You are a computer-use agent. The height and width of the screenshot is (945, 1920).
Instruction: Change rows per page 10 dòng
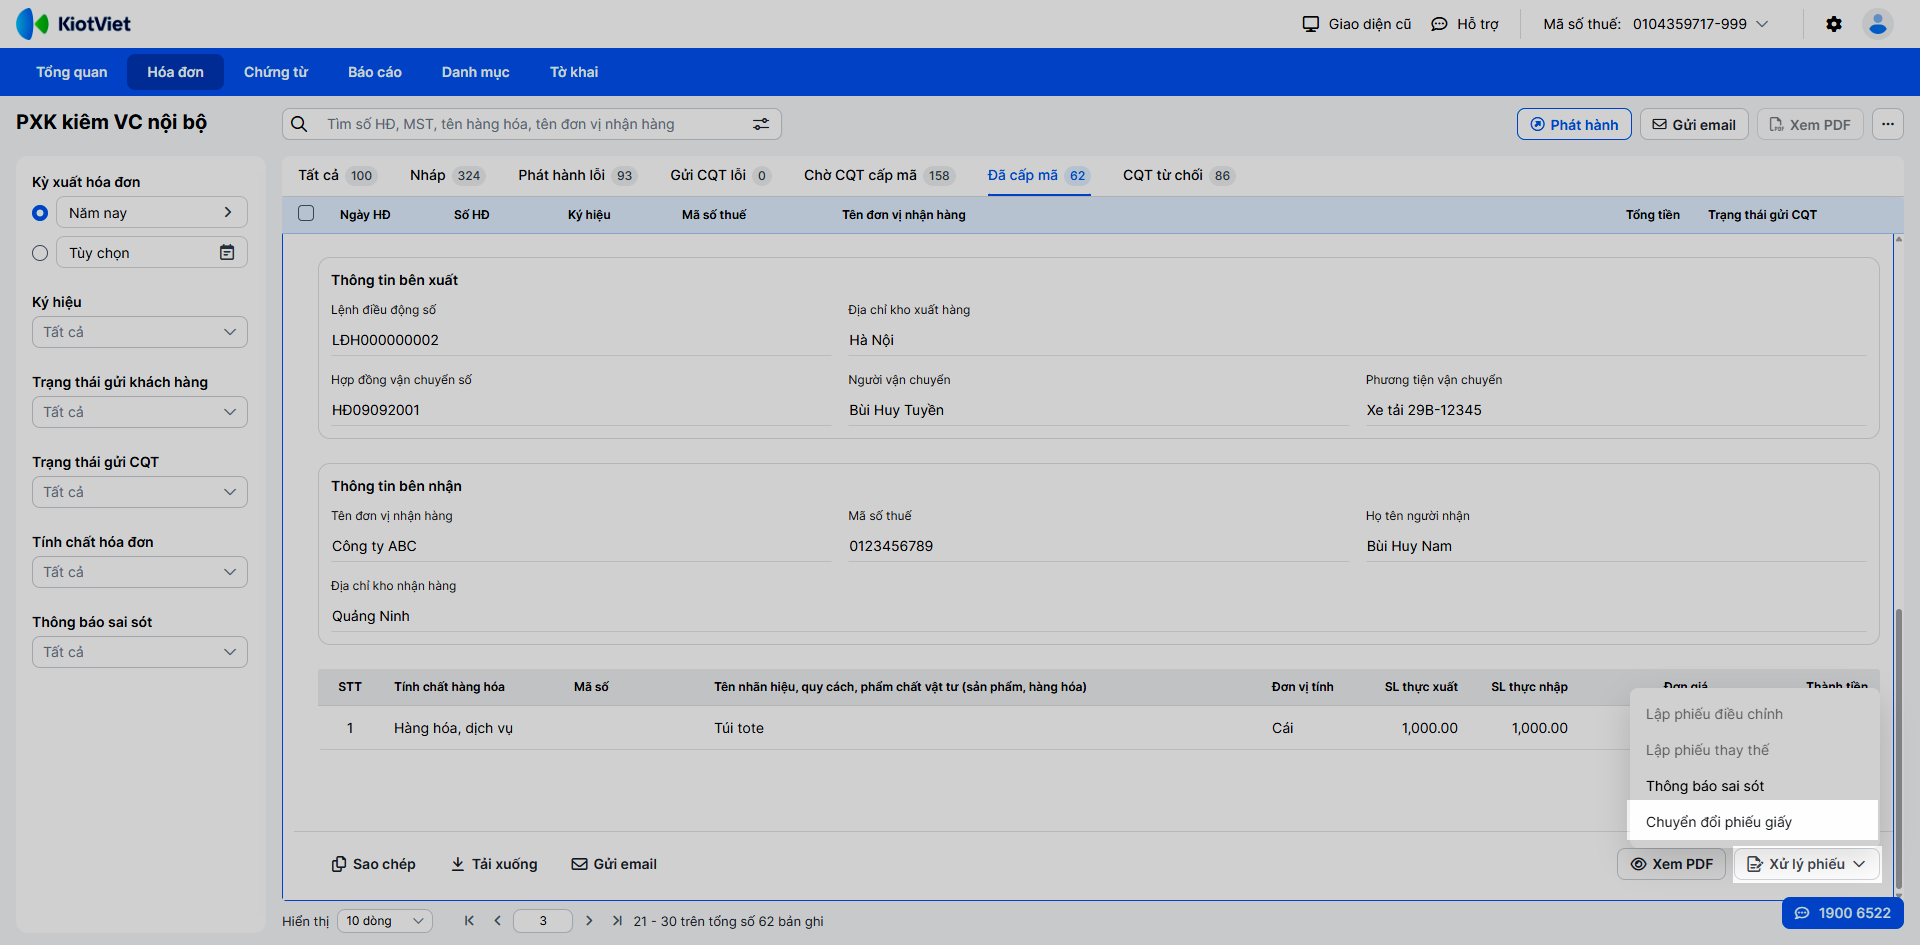click(385, 921)
